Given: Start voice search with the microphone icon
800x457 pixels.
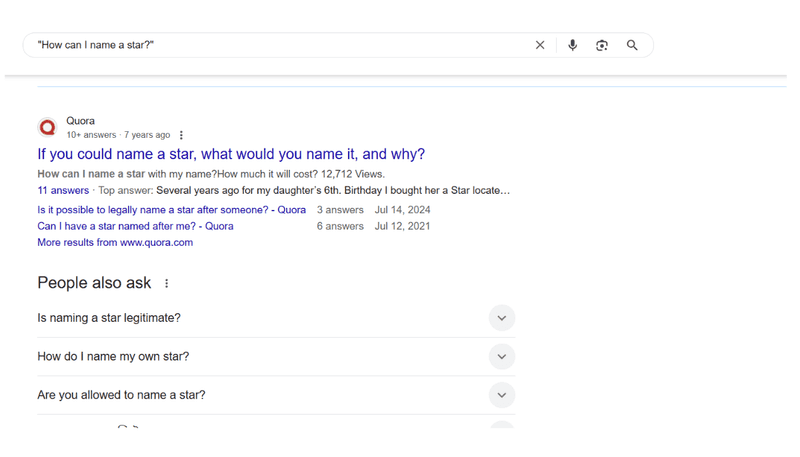Looking at the screenshot, I should (x=572, y=45).
